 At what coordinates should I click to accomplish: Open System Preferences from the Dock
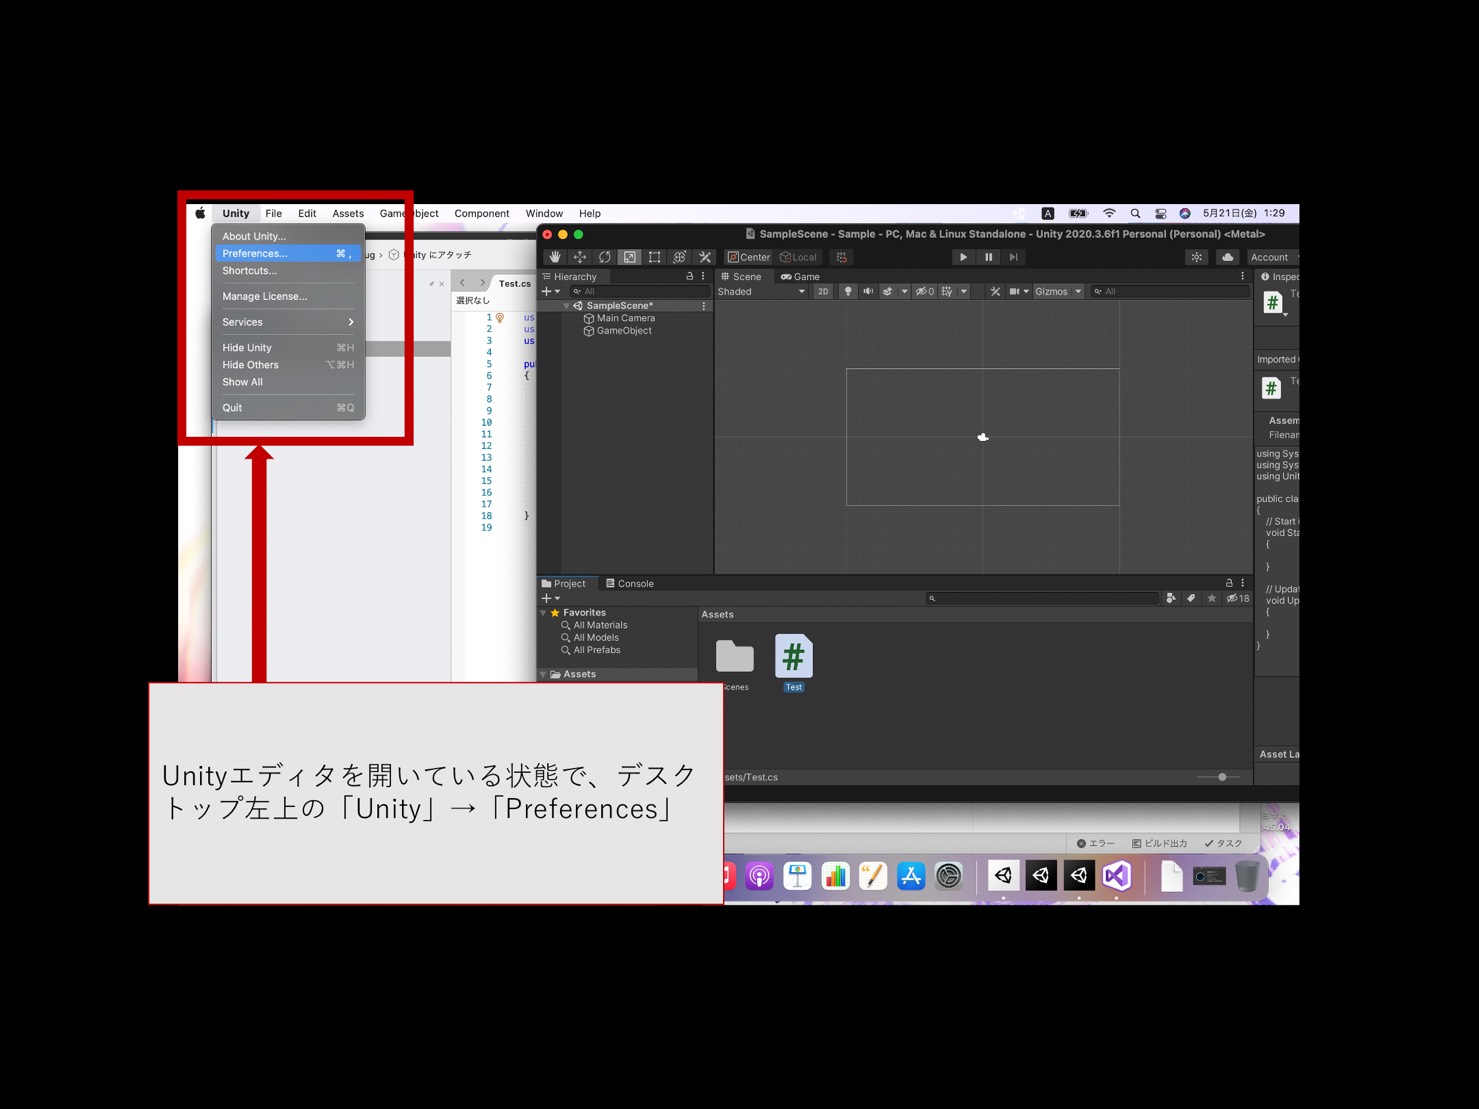click(x=949, y=876)
